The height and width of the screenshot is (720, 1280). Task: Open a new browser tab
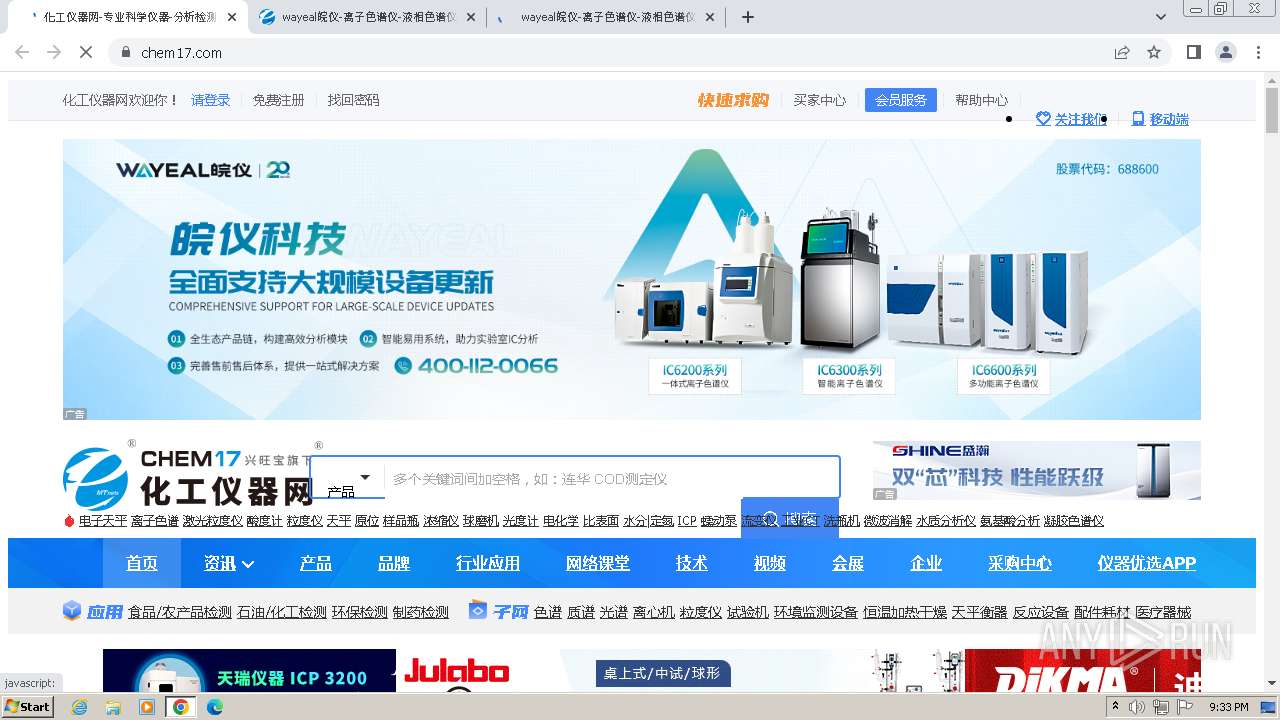pos(747,17)
